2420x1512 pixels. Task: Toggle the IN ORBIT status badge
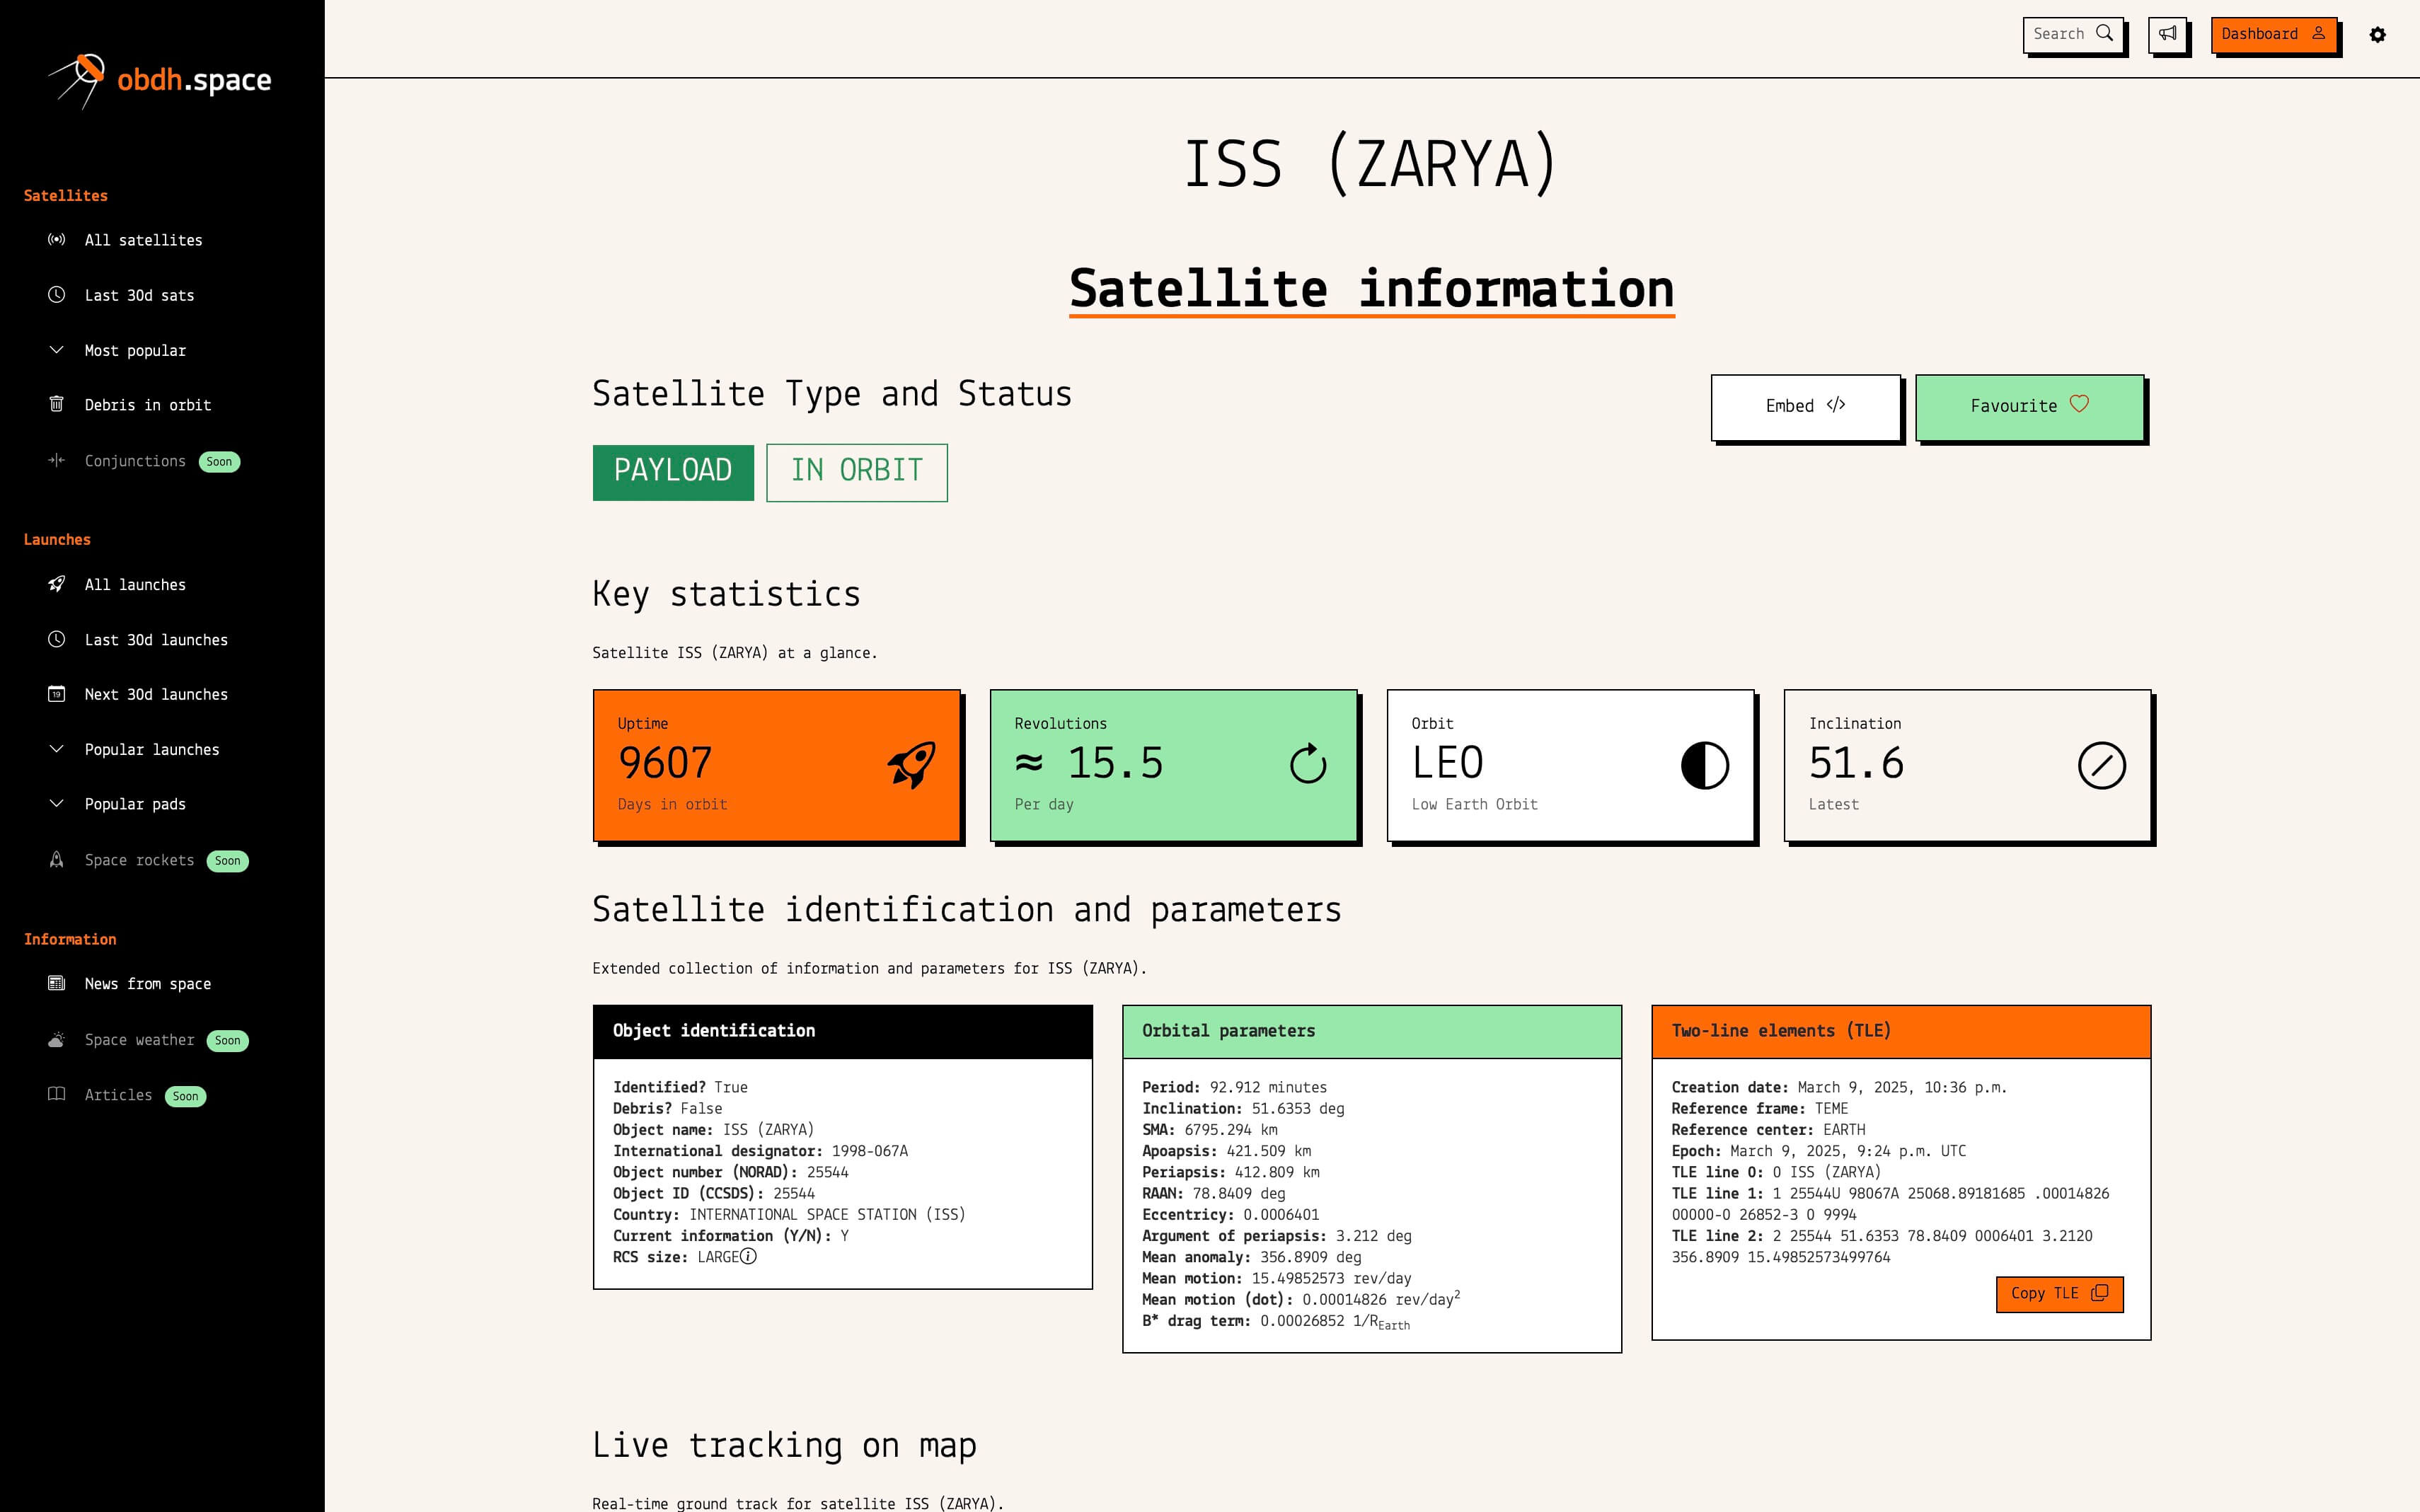(x=855, y=472)
